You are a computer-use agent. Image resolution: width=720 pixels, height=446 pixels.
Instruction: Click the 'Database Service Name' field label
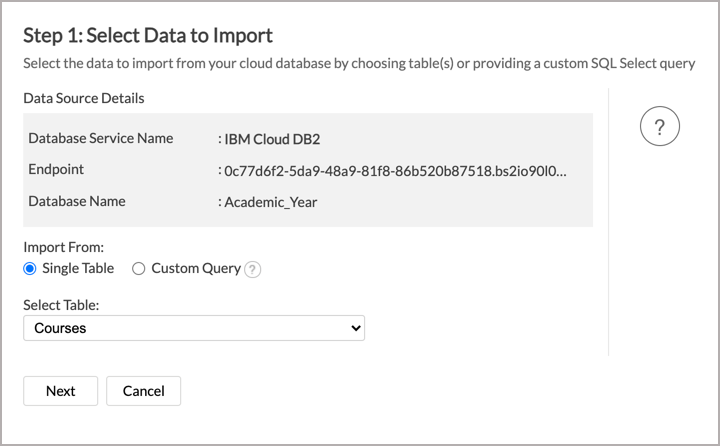tap(100, 138)
